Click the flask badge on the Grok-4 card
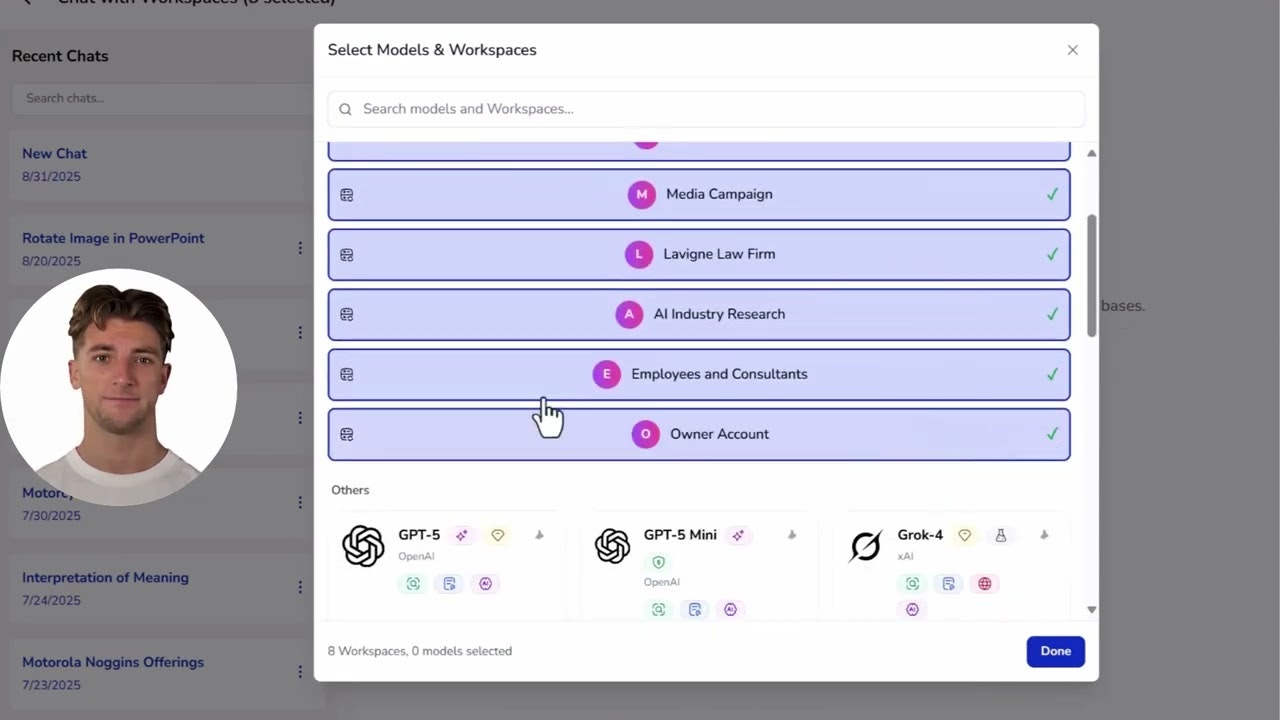Viewport: 1280px width, 720px height. point(1001,535)
